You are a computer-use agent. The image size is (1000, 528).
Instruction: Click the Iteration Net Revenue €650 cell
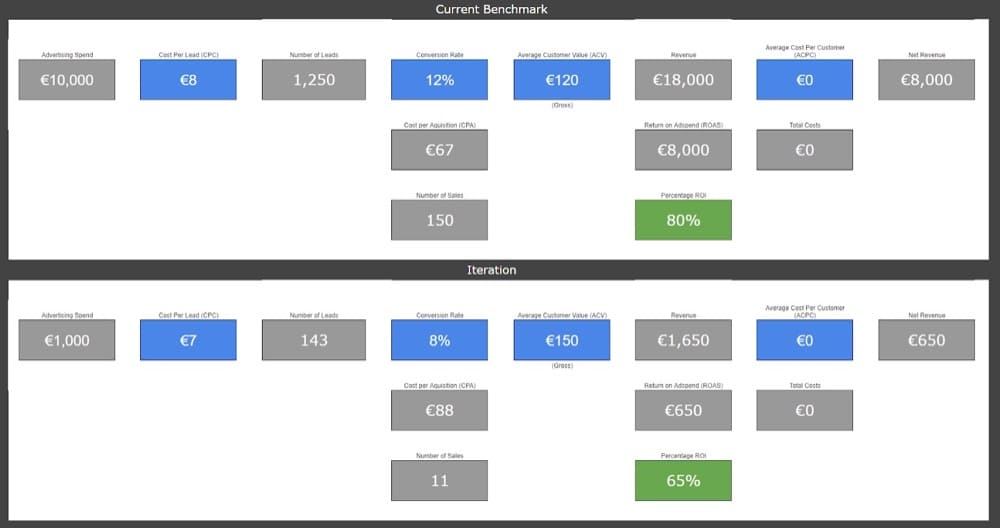coord(926,340)
